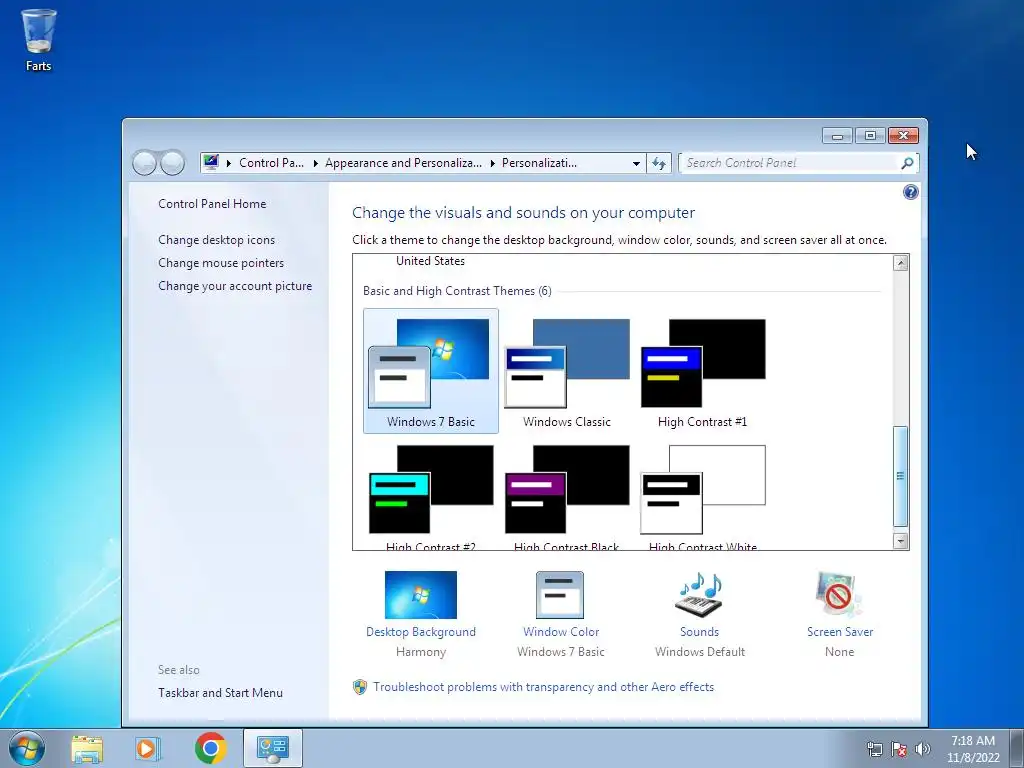Select the High Contrast Black theme
Screen dimensions: 1024x768
tap(567, 496)
